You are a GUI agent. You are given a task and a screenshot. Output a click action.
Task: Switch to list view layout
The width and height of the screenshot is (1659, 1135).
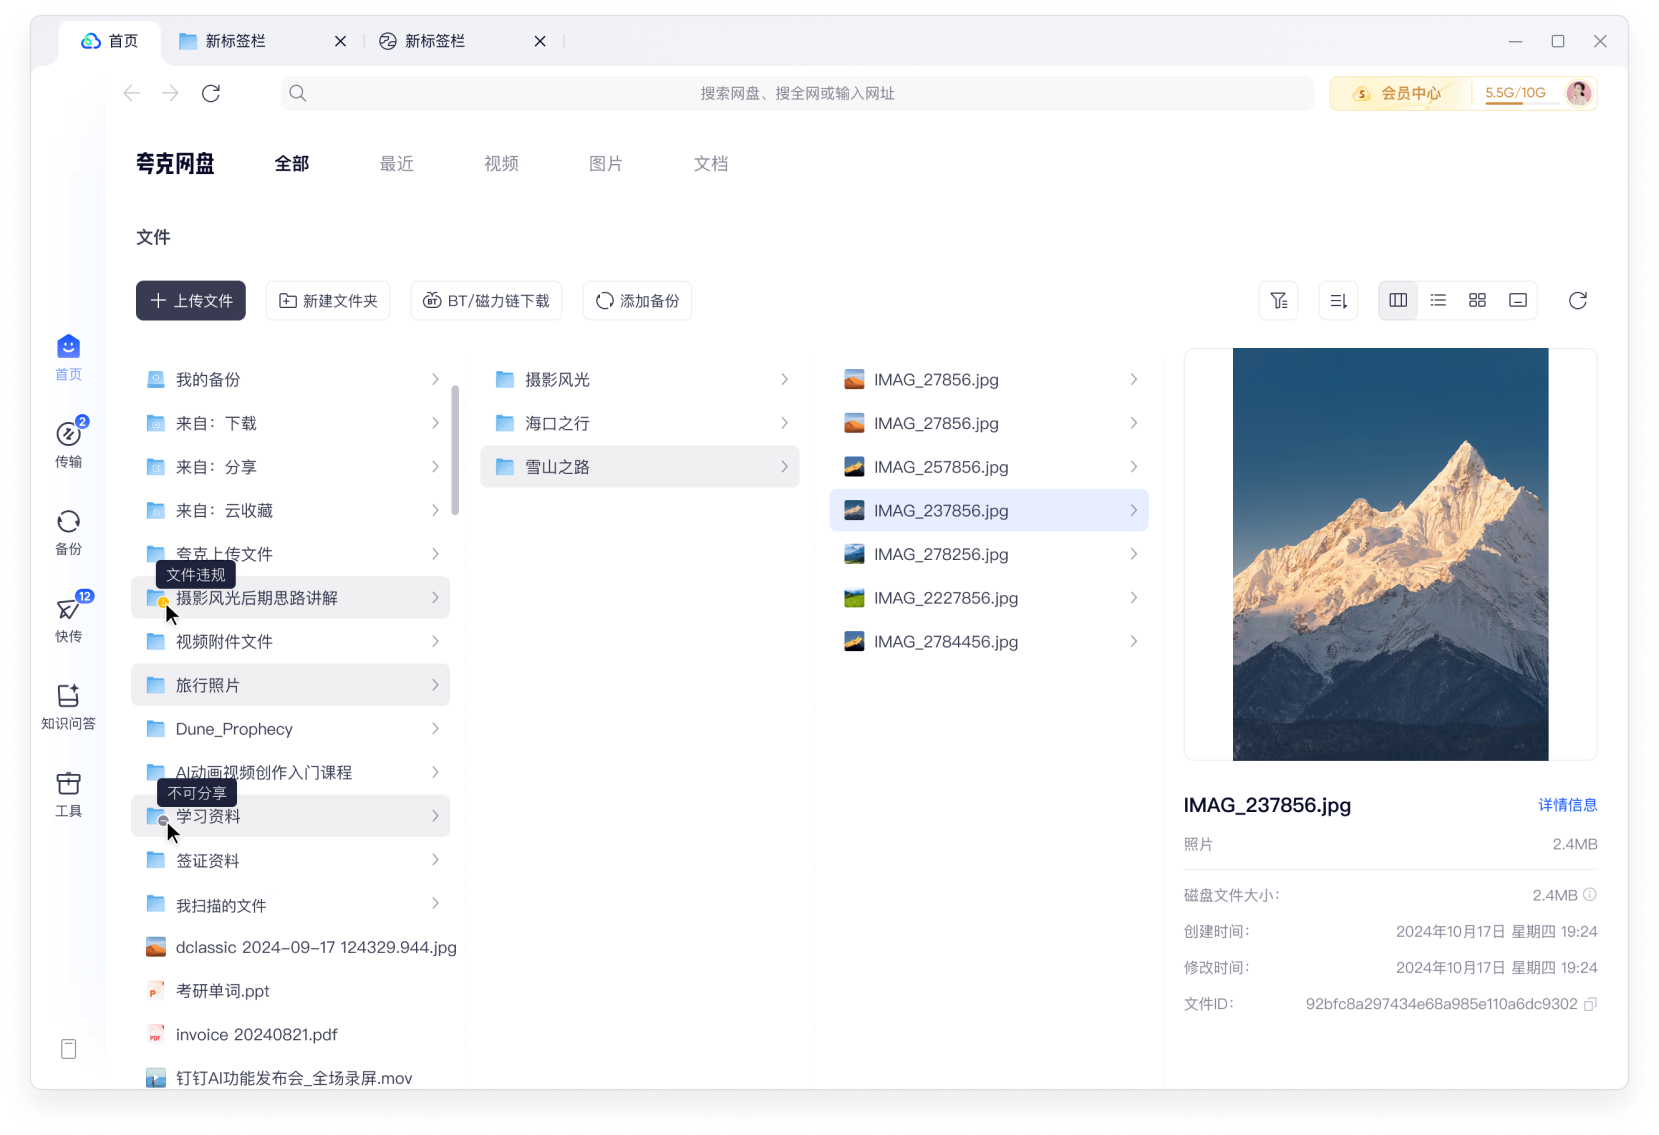[x=1438, y=301]
